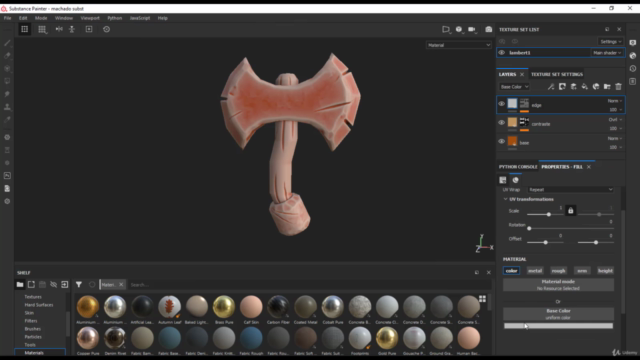Click shelf filter funnel icon
Viewport: 640px width, 360px height.
point(79,284)
